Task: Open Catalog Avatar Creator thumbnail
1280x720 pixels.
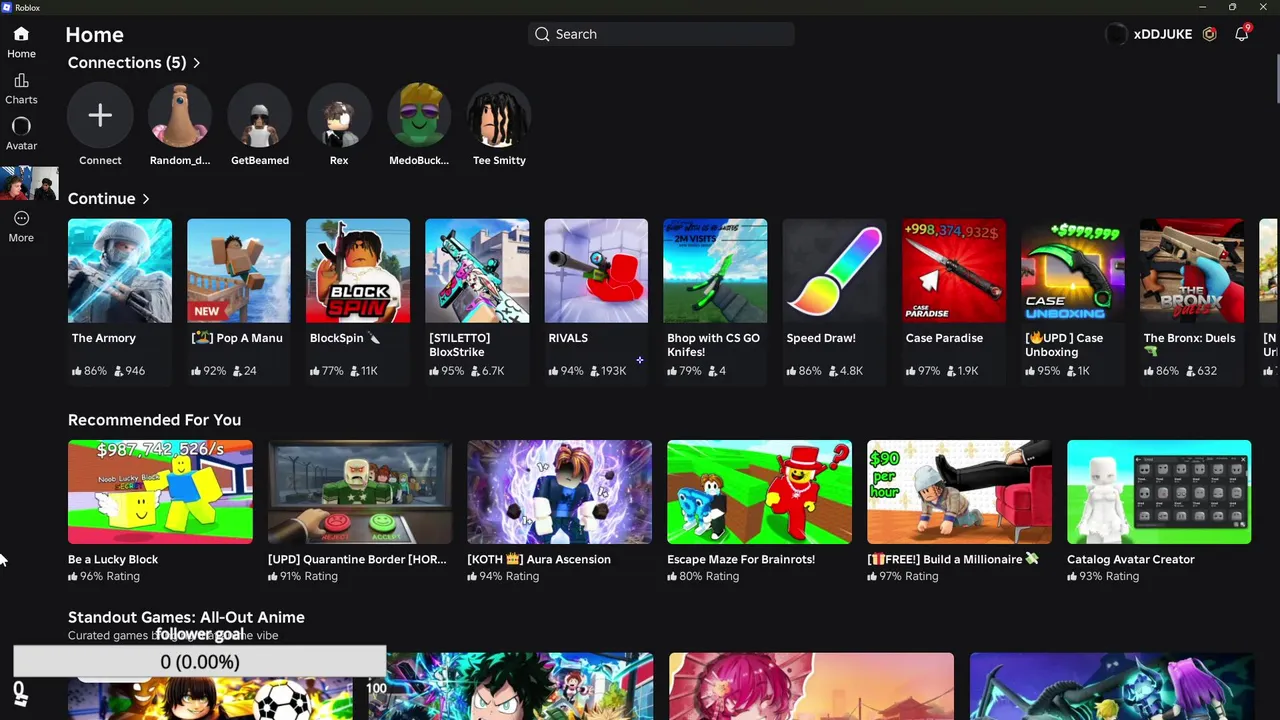Action: pyautogui.click(x=1159, y=492)
